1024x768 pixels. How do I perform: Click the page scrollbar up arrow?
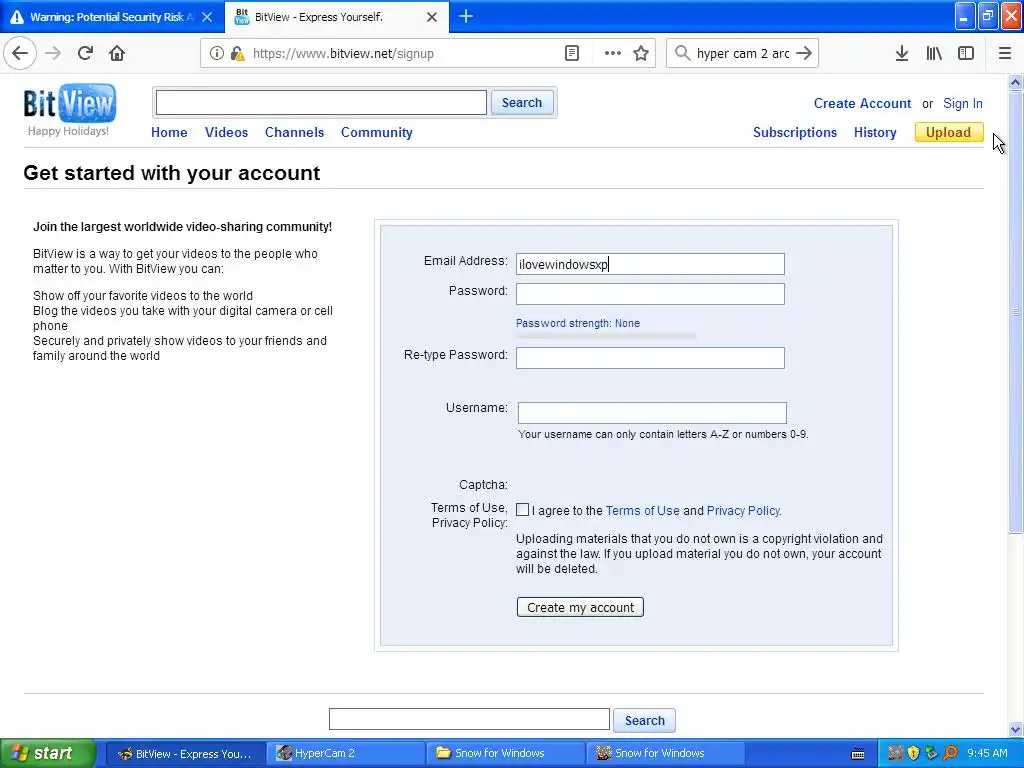(1015, 82)
